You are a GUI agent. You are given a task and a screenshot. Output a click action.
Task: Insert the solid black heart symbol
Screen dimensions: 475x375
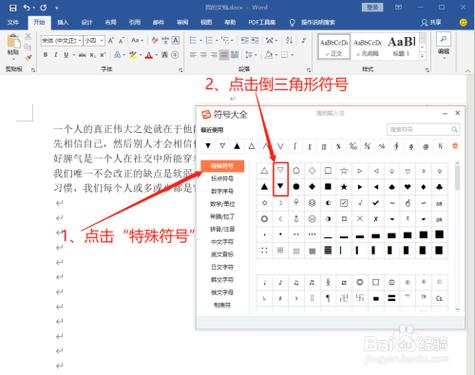408,187
